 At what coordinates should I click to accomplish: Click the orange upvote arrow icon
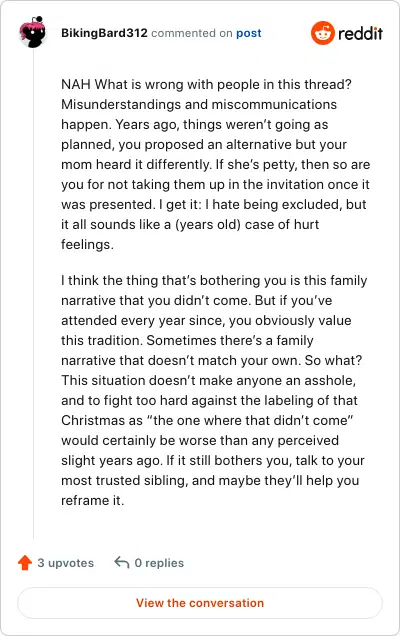click(25, 563)
